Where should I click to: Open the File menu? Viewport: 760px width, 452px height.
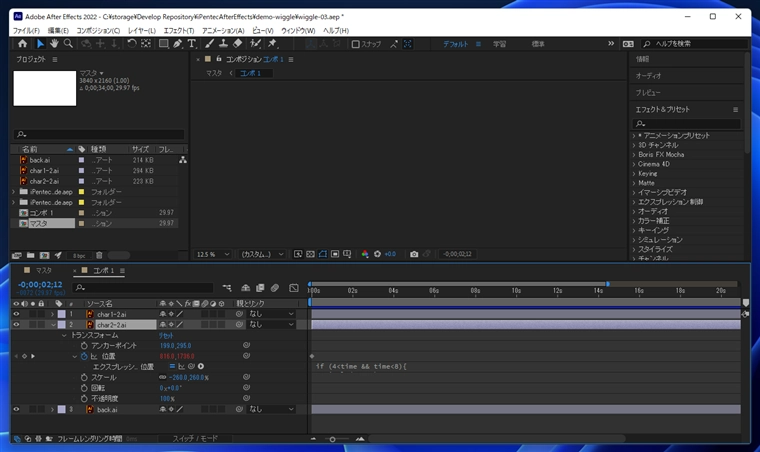click(26, 31)
